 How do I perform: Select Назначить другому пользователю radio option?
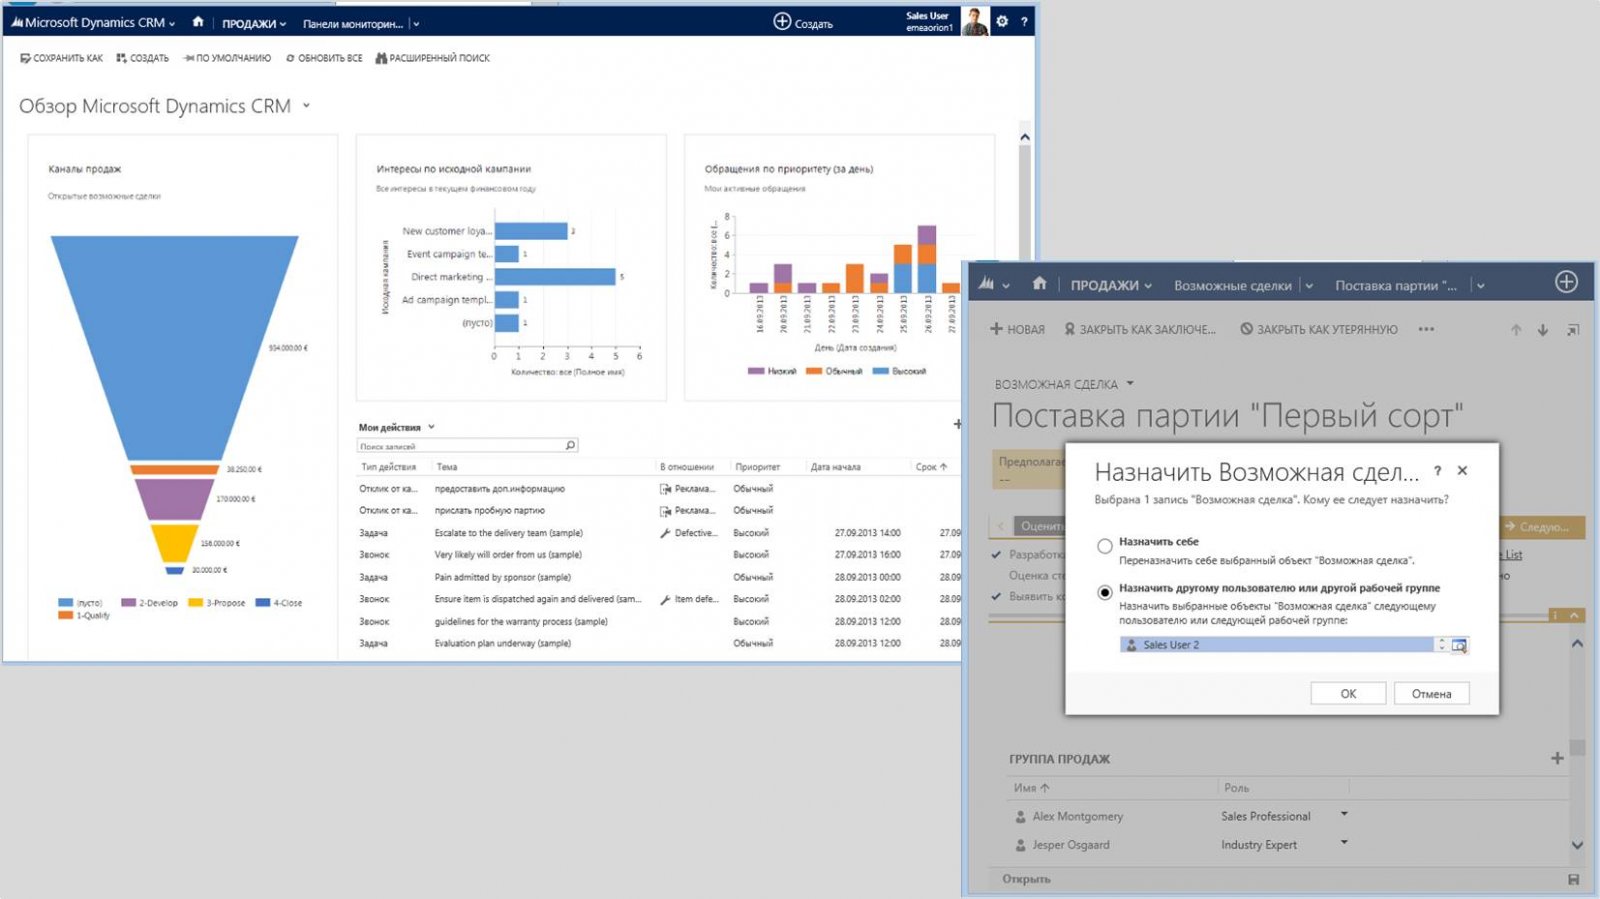click(1104, 592)
